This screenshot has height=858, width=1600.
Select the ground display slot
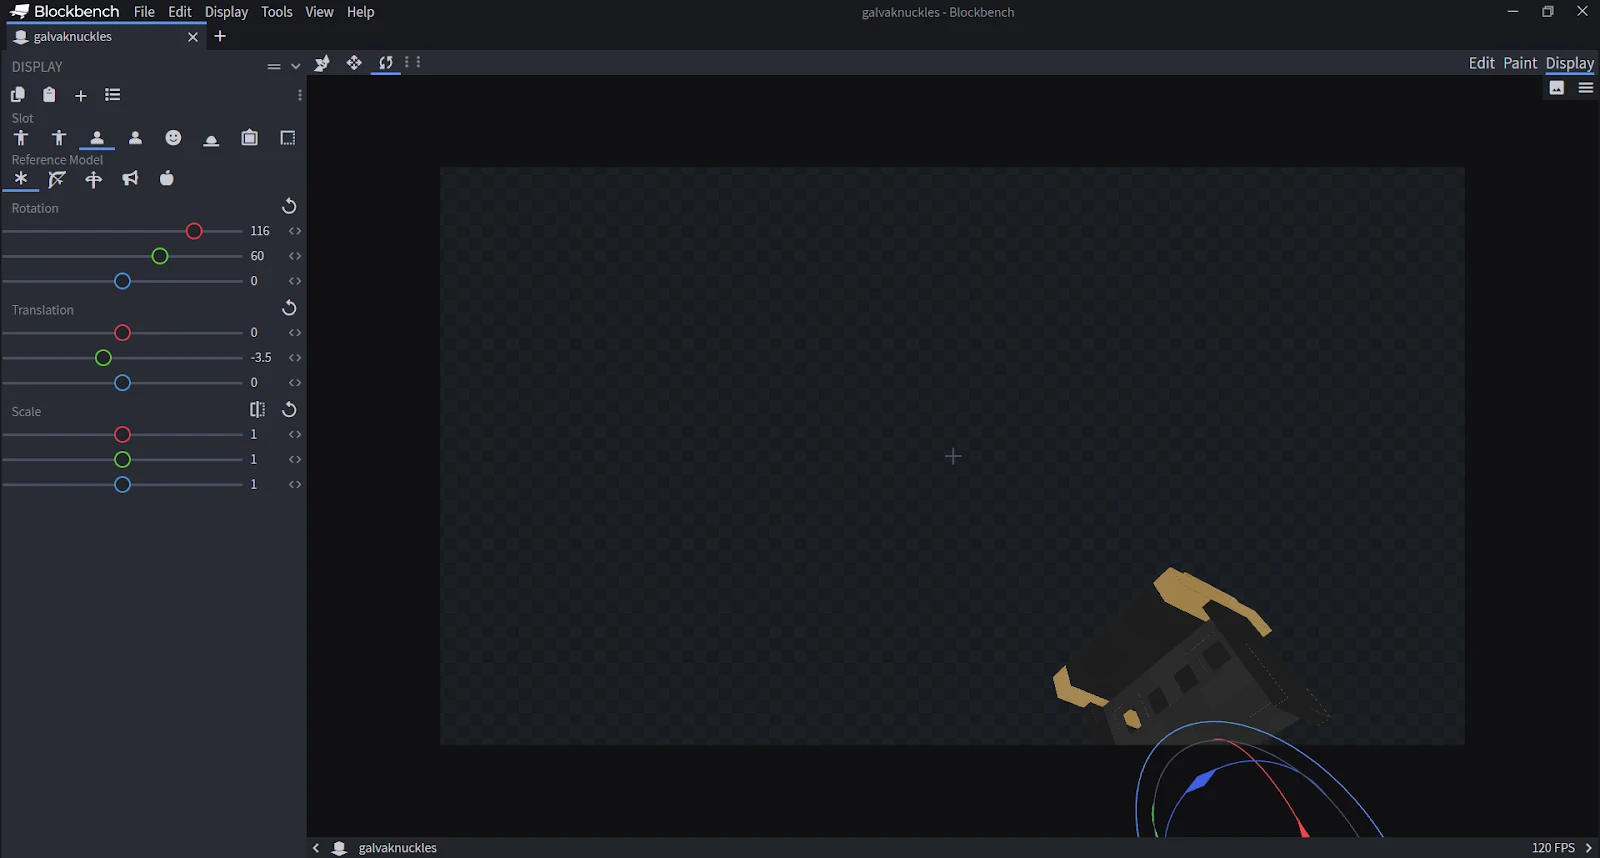point(211,138)
